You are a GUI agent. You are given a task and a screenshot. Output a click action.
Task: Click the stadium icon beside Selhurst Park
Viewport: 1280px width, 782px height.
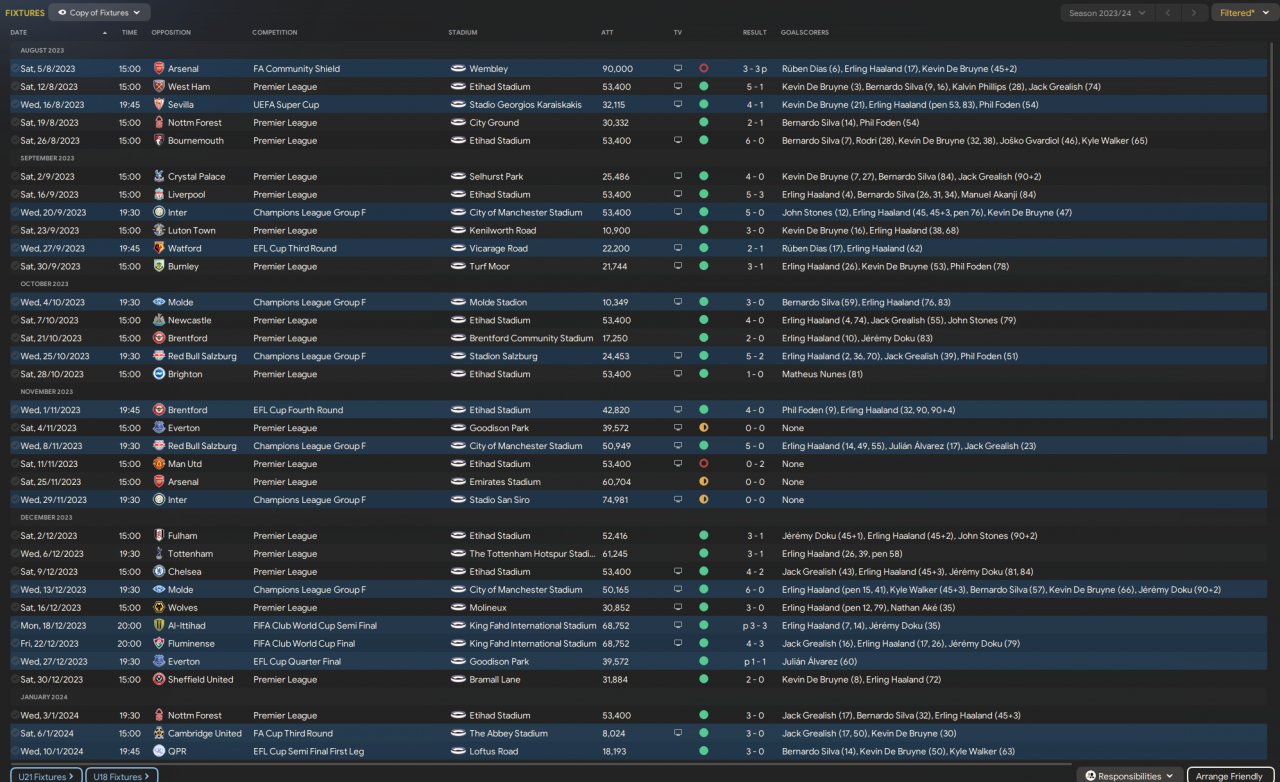[x=458, y=177]
